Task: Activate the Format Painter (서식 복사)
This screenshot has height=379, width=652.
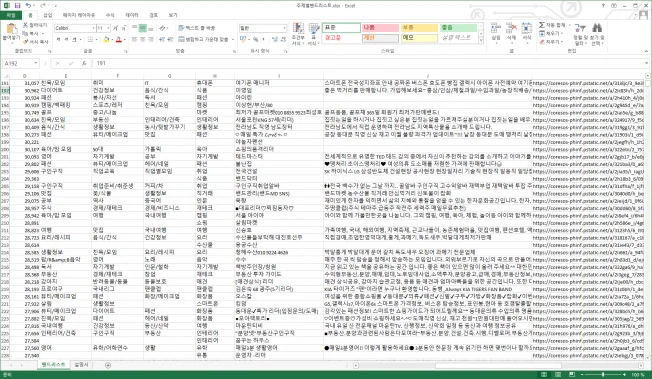Action: (36, 42)
